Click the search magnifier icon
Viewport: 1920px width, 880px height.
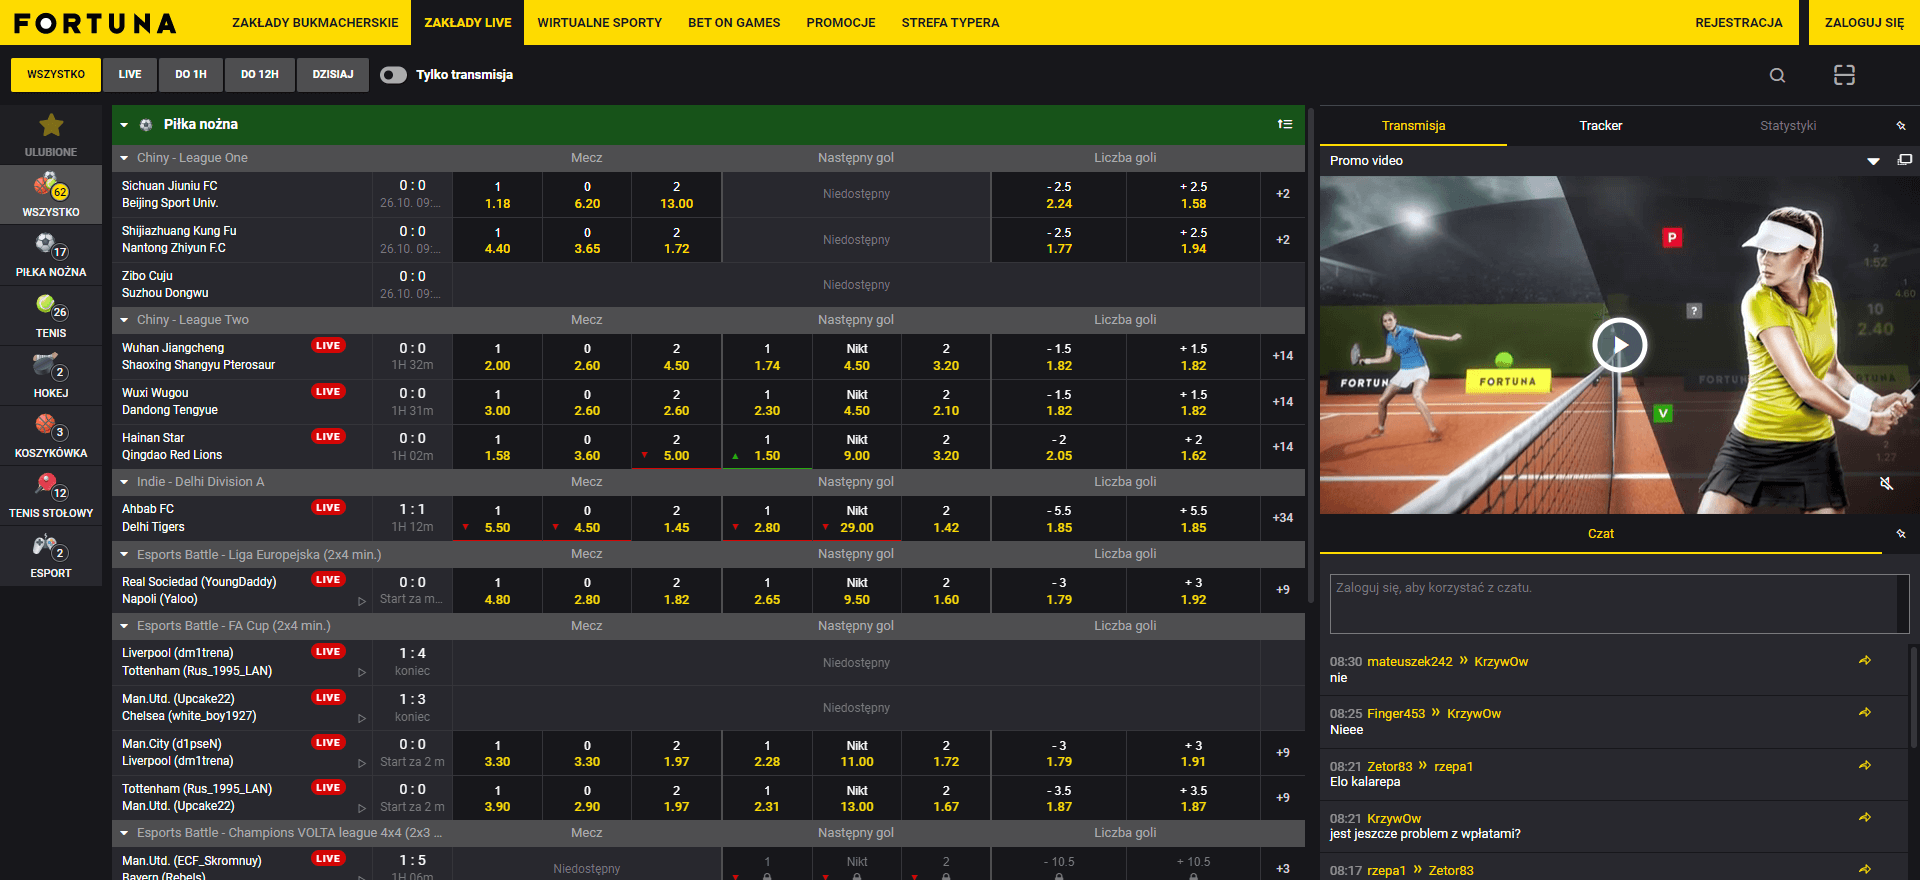(1777, 75)
